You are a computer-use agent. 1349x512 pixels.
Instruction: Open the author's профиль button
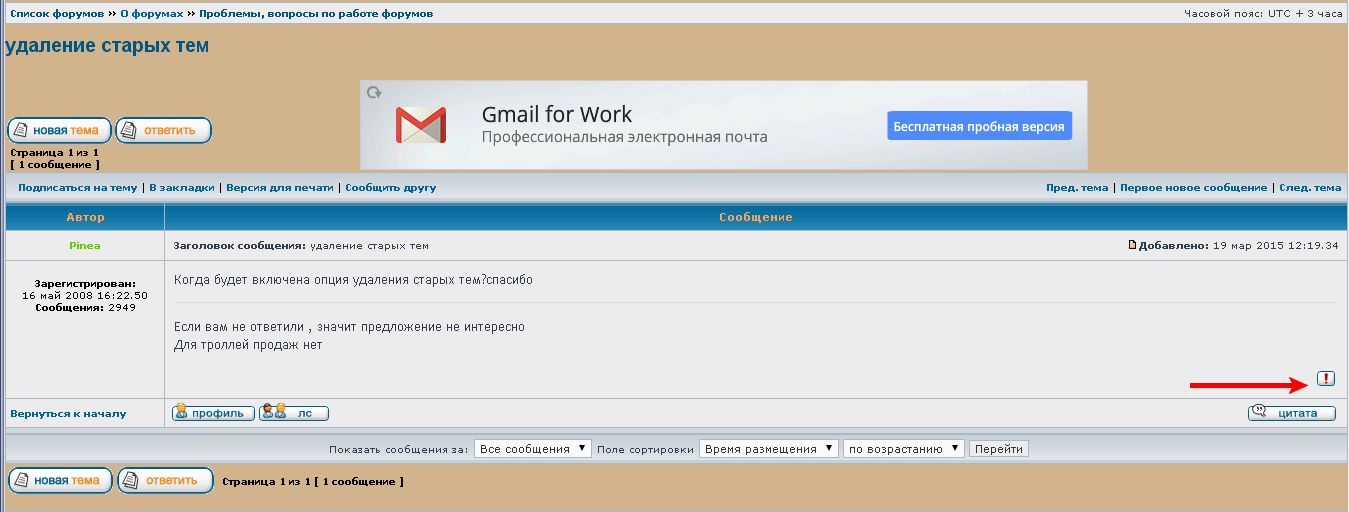[x=213, y=413]
